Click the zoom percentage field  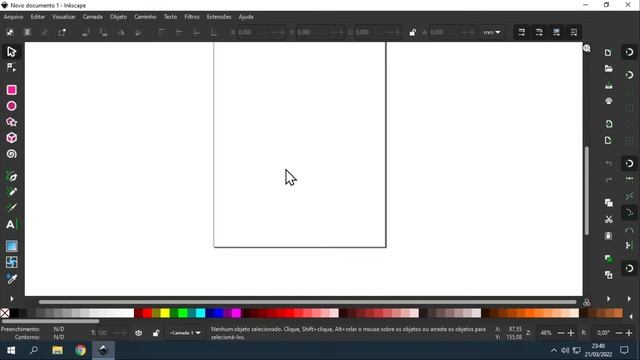coord(546,333)
